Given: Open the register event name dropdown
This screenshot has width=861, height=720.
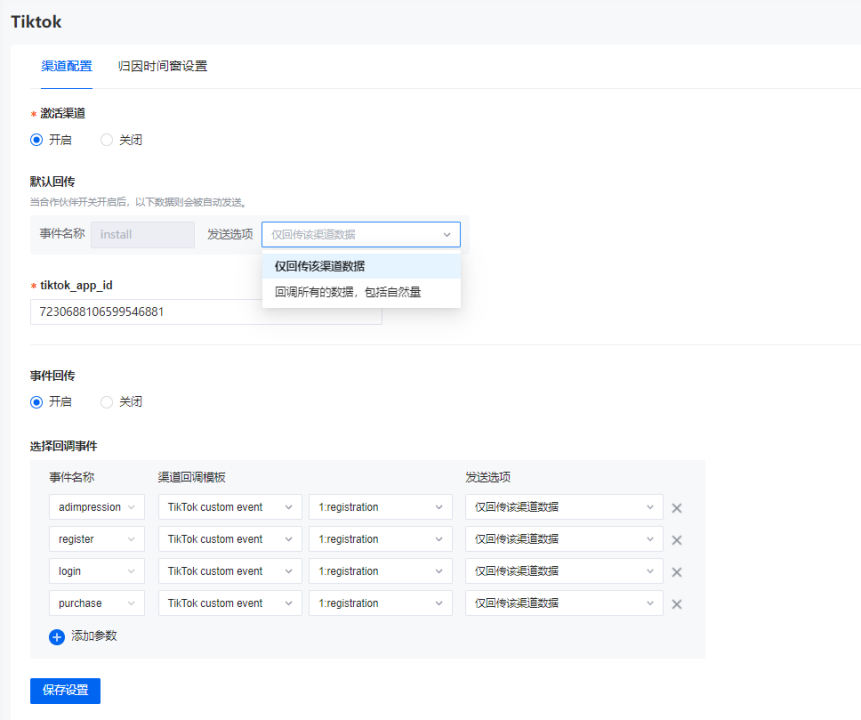Looking at the screenshot, I should click(x=97, y=539).
